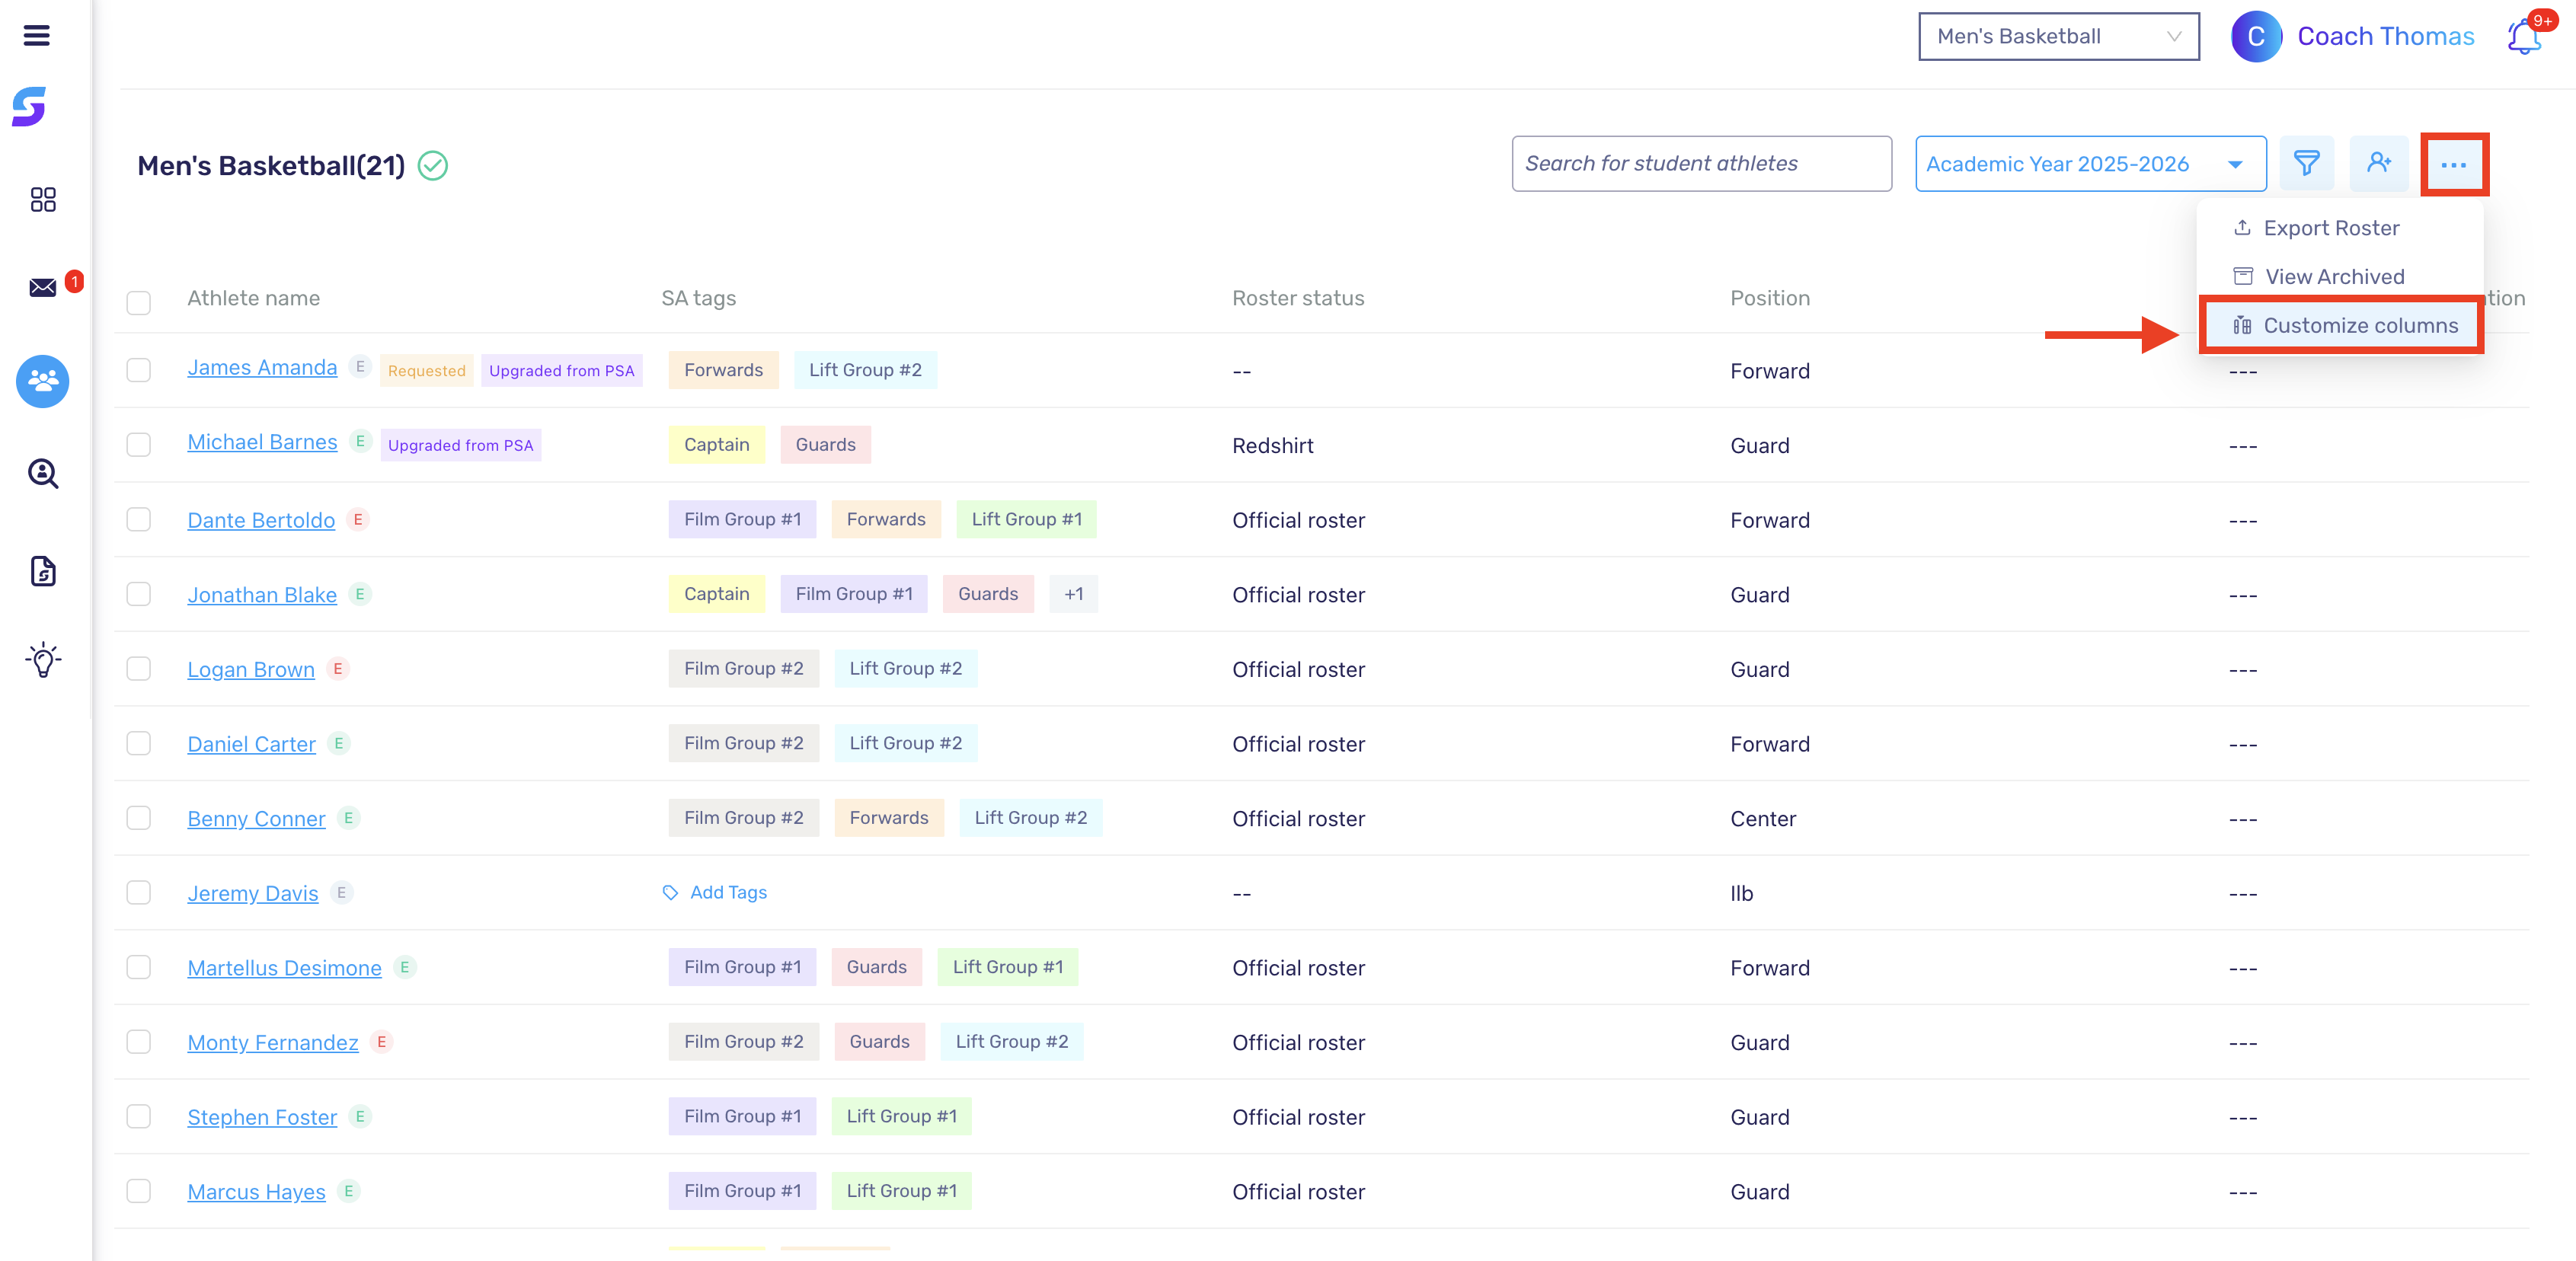The image size is (2576, 1261).
Task: Open the documents icon in sidebar
Action: (x=43, y=571)
